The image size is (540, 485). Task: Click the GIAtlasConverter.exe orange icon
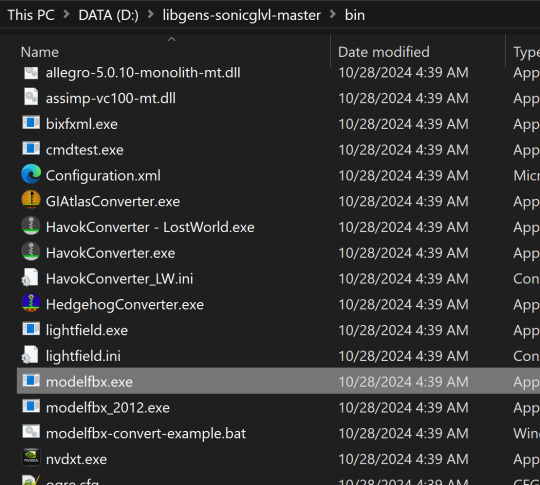[31, 200]
